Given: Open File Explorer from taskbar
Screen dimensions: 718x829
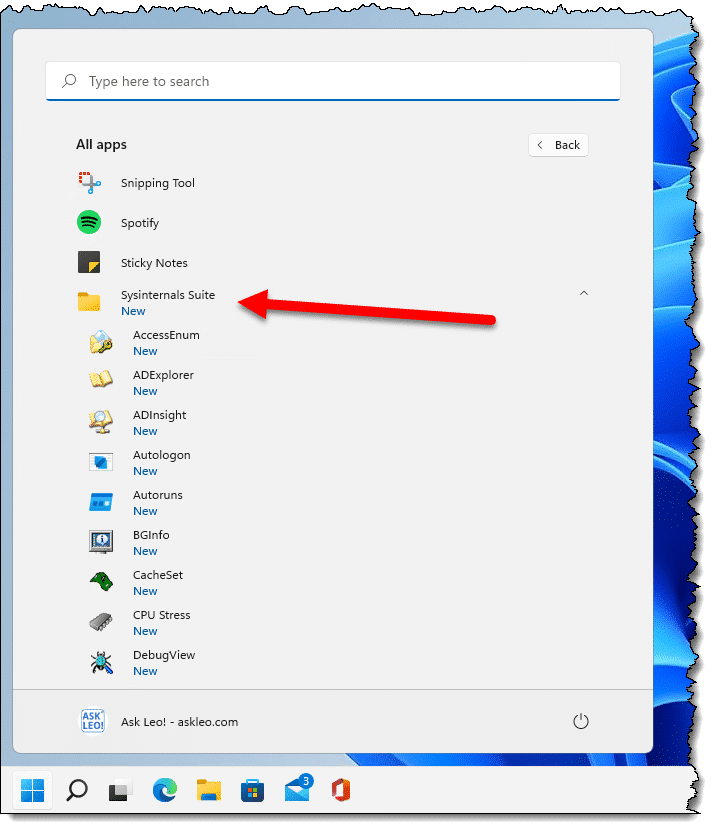Looking at the screenshot, I should [209, 790].
